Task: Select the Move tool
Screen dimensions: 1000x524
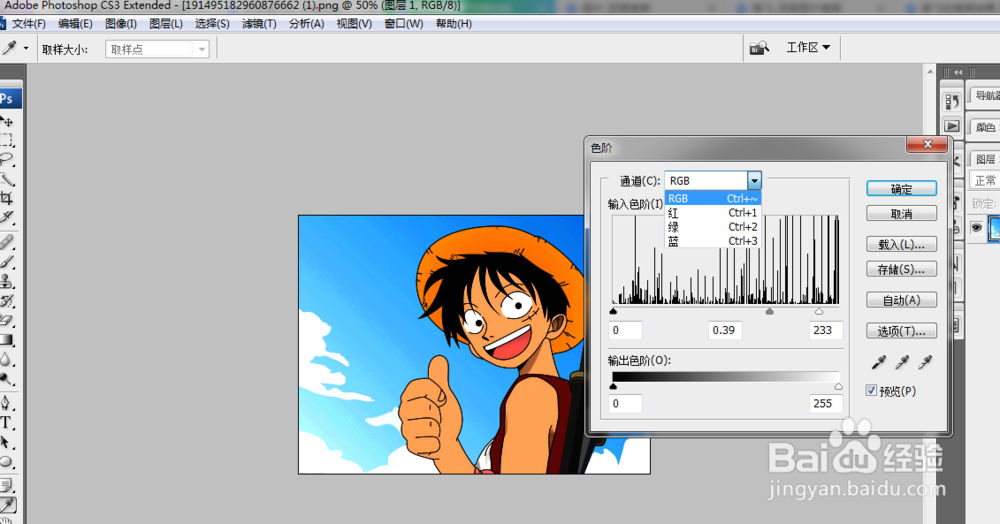Action: (x=7, y=121)
